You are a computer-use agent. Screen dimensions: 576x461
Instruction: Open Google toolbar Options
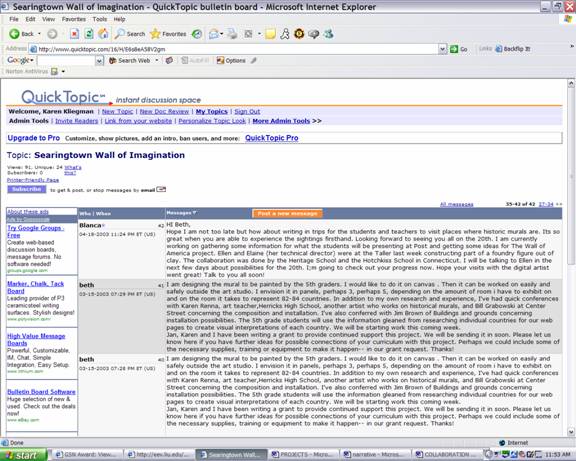point(231,61)
